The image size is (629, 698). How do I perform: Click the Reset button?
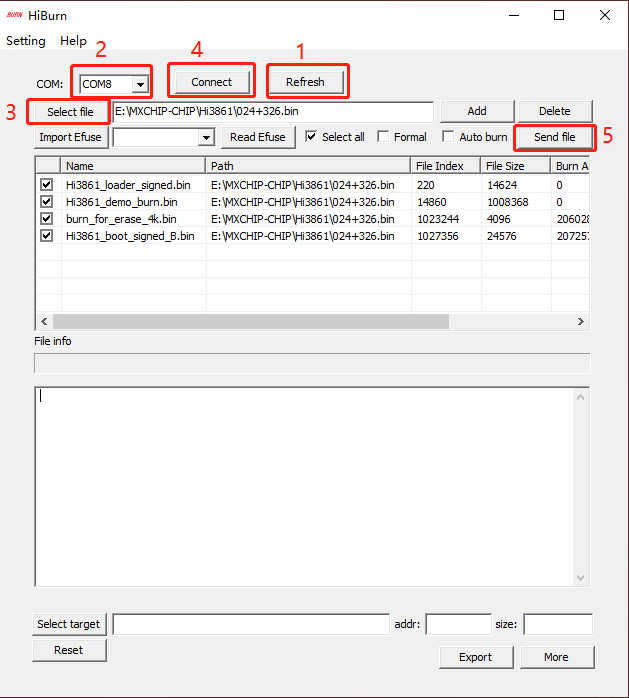tap(69, 650)
